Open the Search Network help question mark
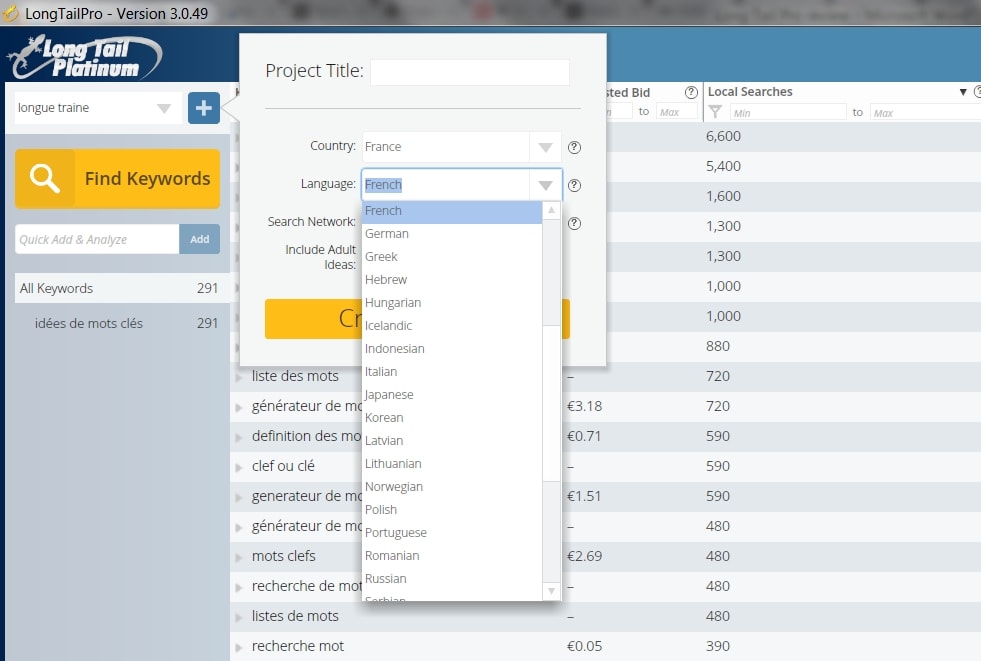This screenshot has height=661, width=981. coord(574,224)
